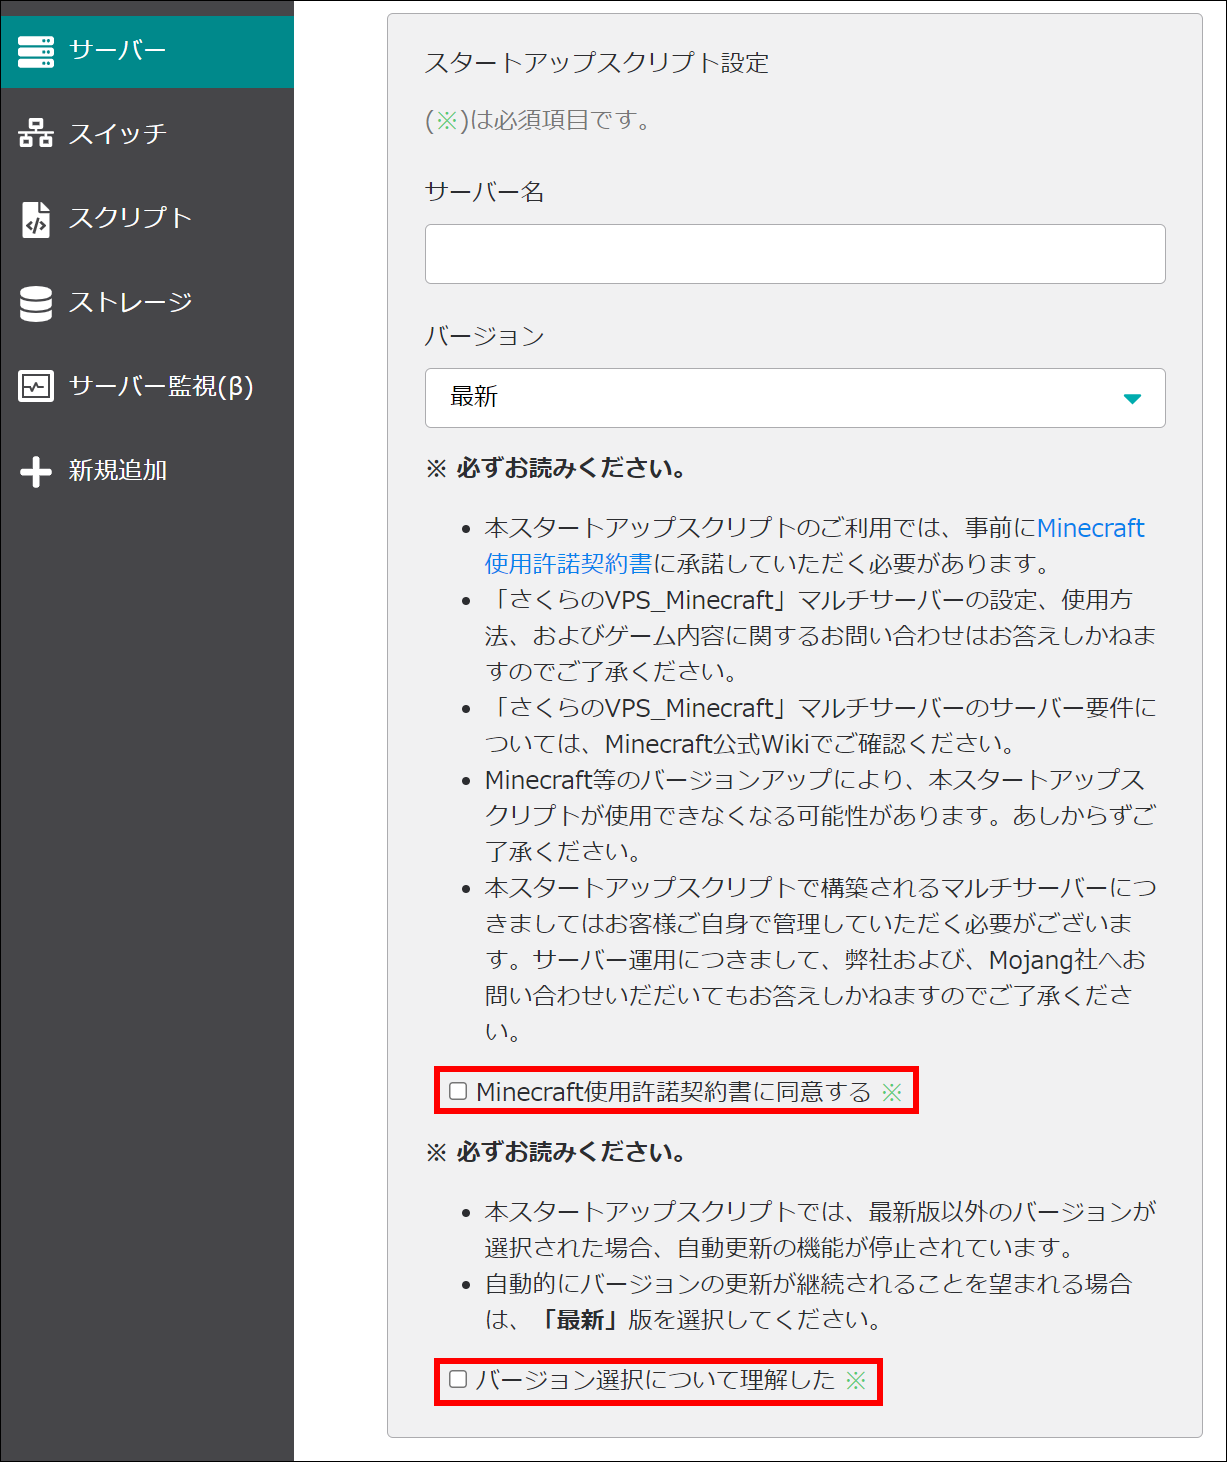Click the script file code icon
1227x1462 pixels.
[x=36, y=219]
